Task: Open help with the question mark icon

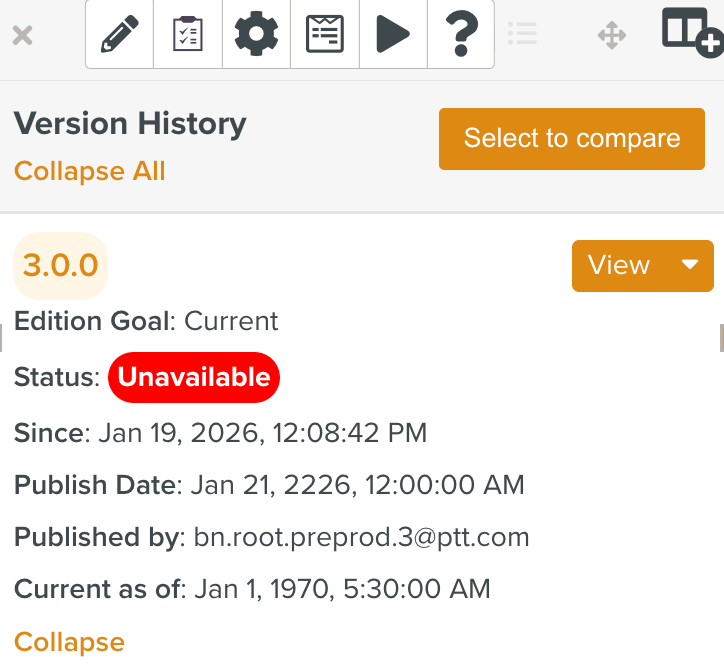Action: pos(460,35)
